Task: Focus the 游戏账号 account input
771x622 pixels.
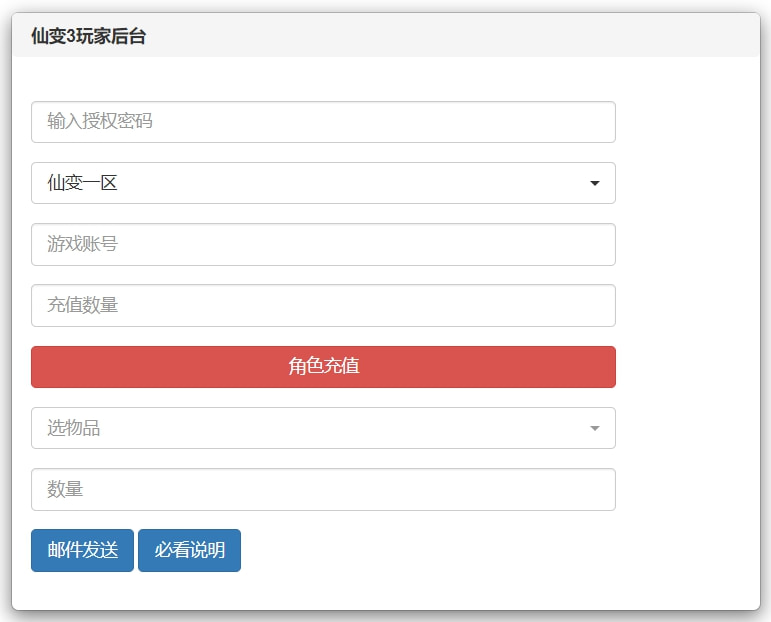Action: coord(323,244)
